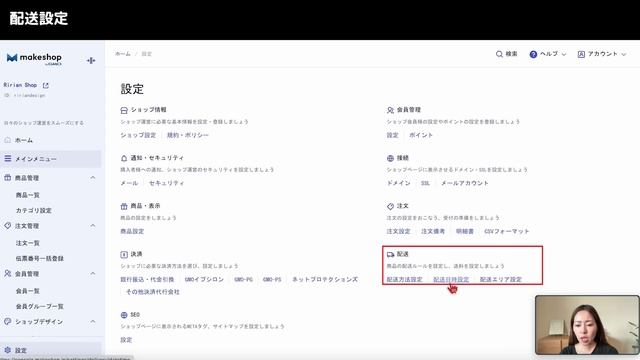Click the blue help question mark icon

tap(533, 54)
